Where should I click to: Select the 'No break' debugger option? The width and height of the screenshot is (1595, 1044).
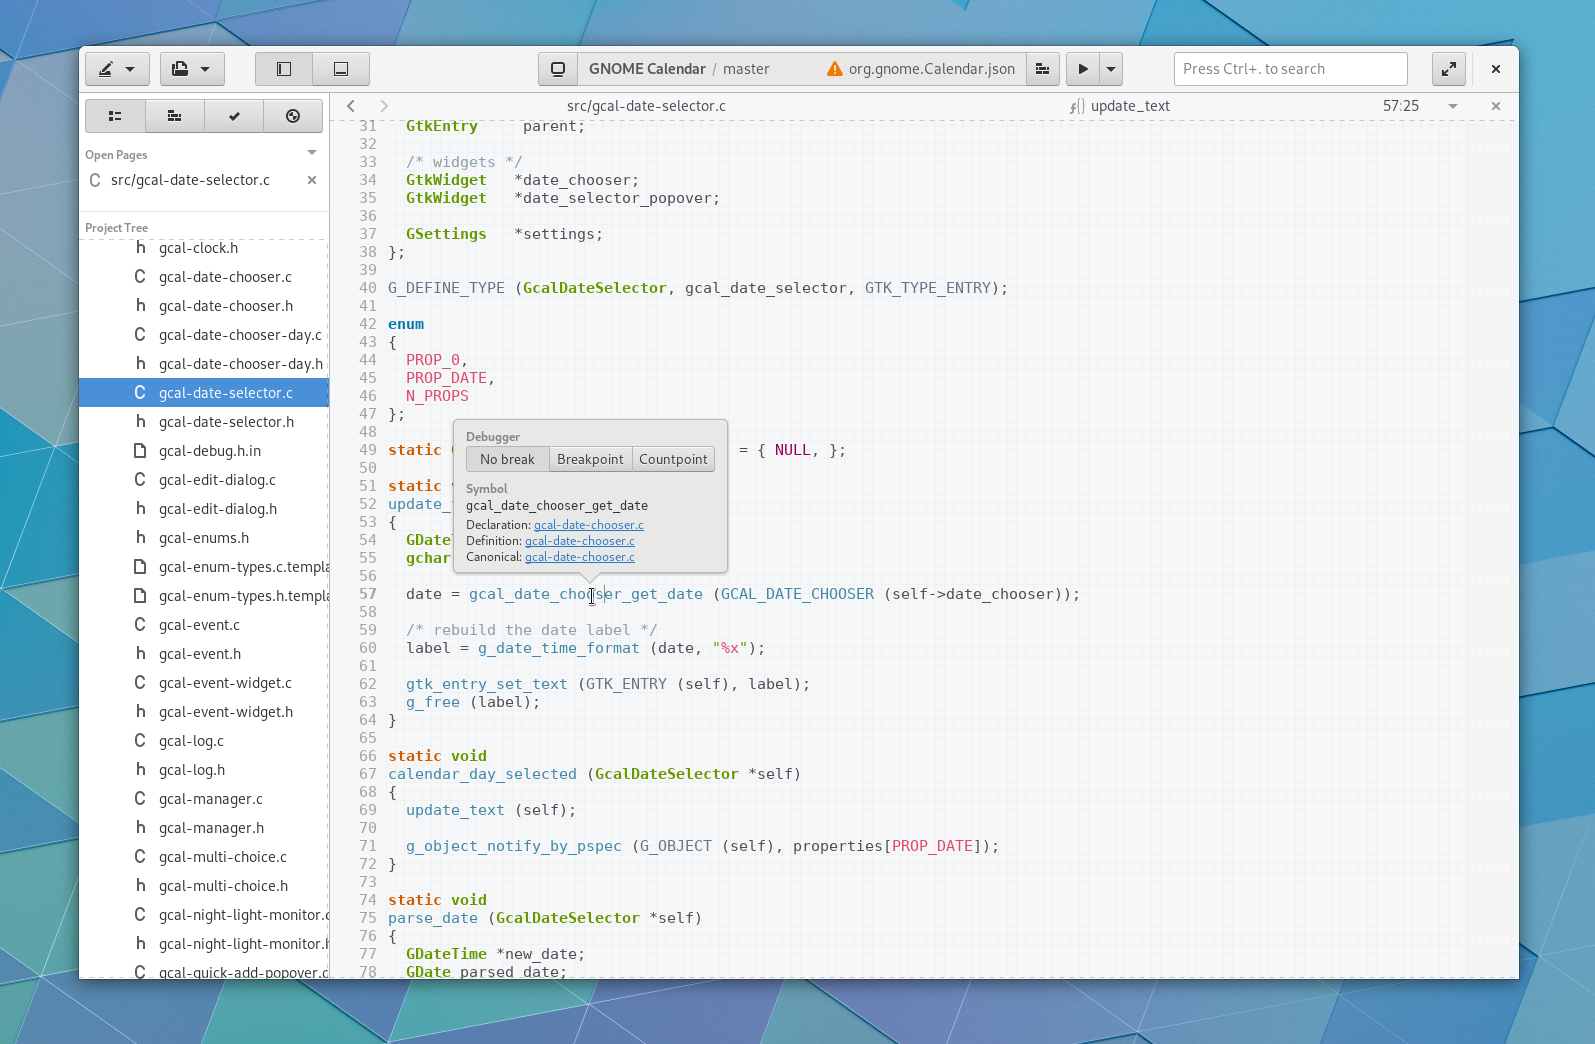click(x=507, y=459)
